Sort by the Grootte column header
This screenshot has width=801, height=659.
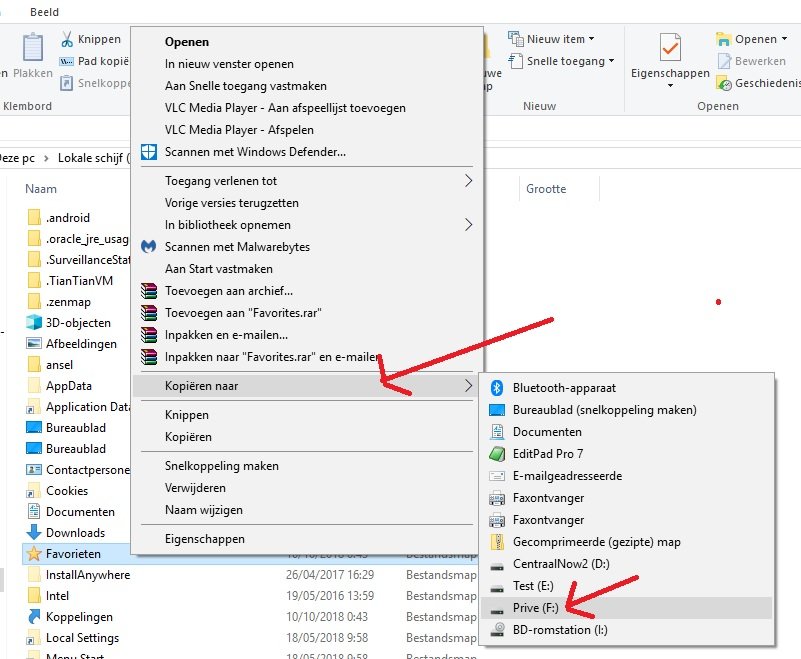click(x=546, y=189)
